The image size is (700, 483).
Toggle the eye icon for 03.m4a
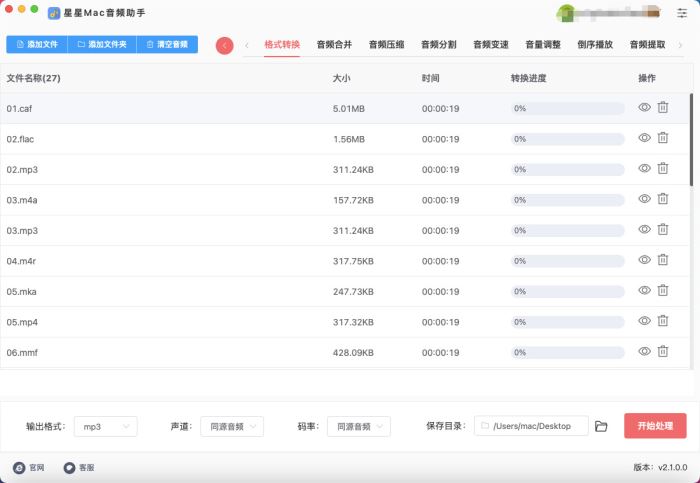pos(644,199)
